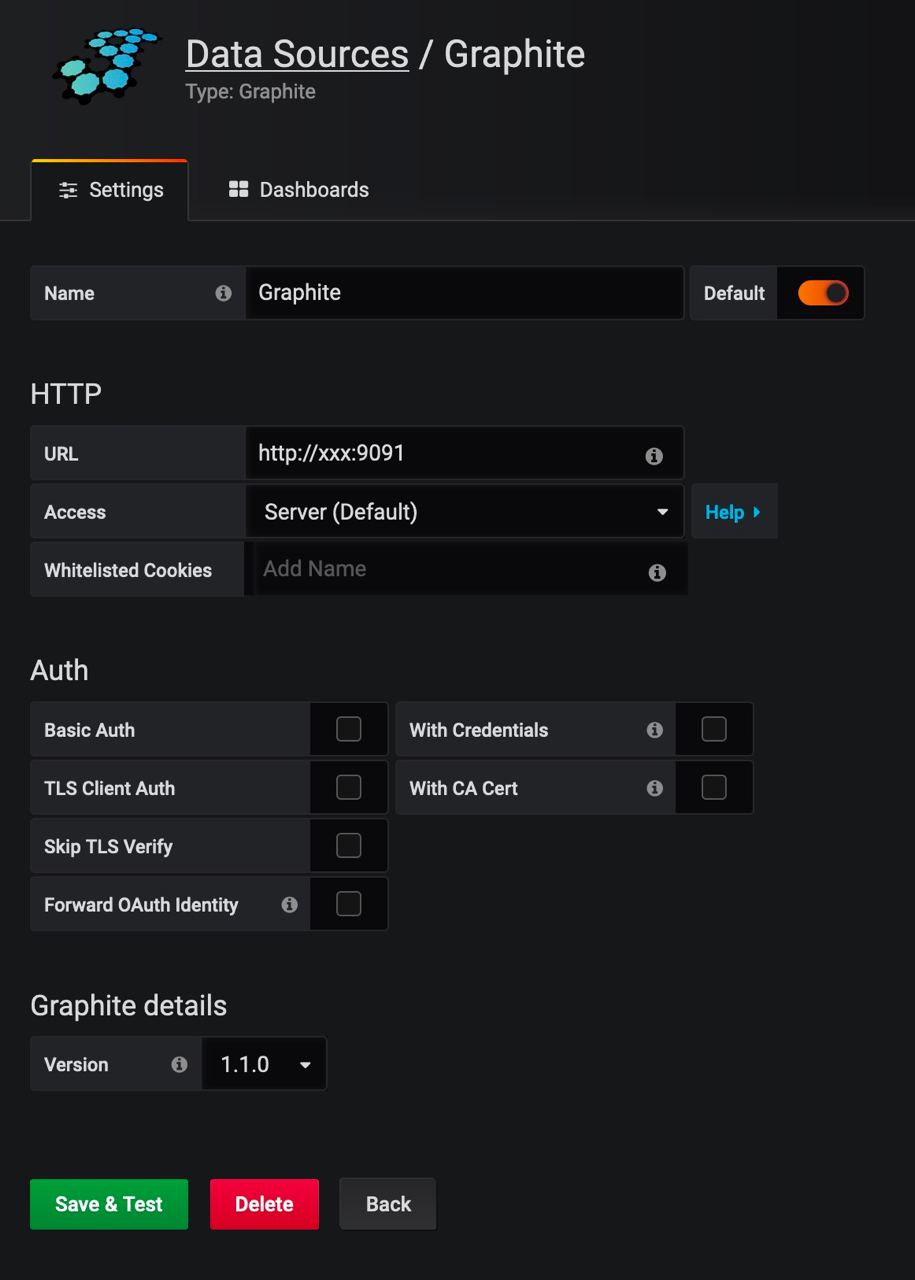Image resolution: width=915 pixels, height=1280 pixels.
Task: Click info icon in Whitelisted Cookies field
Action: click(657, 573)
